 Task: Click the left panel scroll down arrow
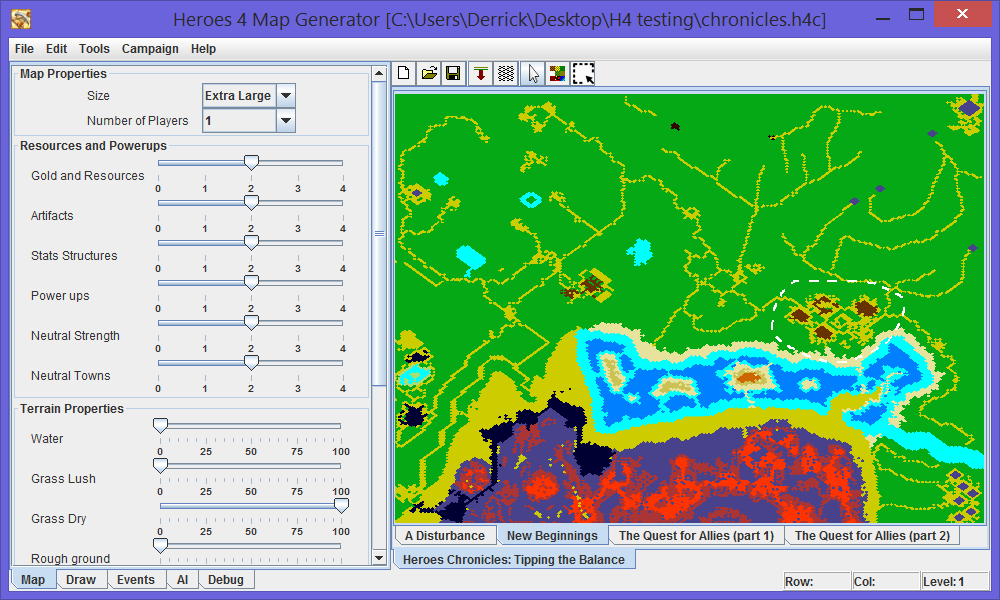(379, 558)
